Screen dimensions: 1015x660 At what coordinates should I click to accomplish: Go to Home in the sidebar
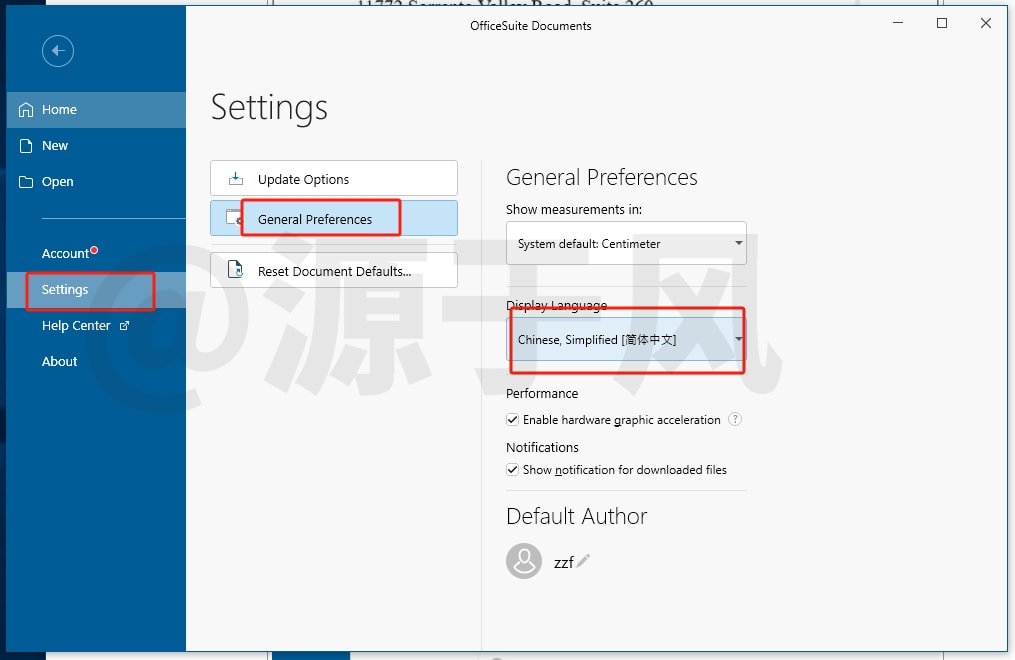96,109
